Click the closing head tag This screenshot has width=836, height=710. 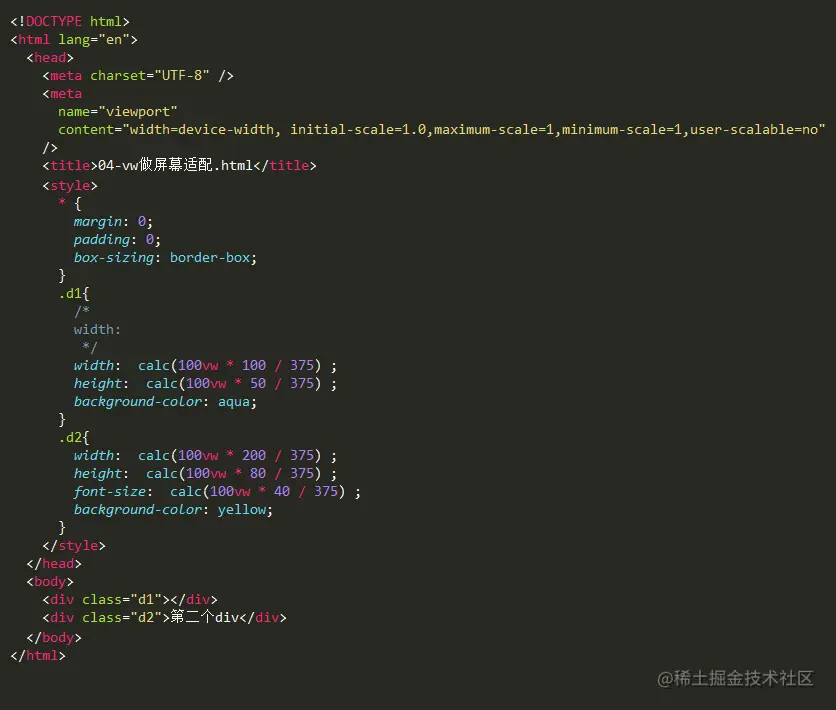[x=54, y=563]
